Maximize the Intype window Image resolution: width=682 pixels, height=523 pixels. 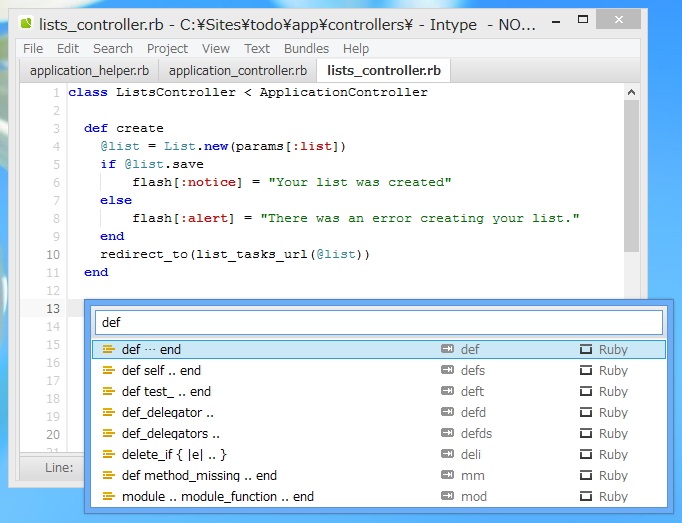pos(583,20)
